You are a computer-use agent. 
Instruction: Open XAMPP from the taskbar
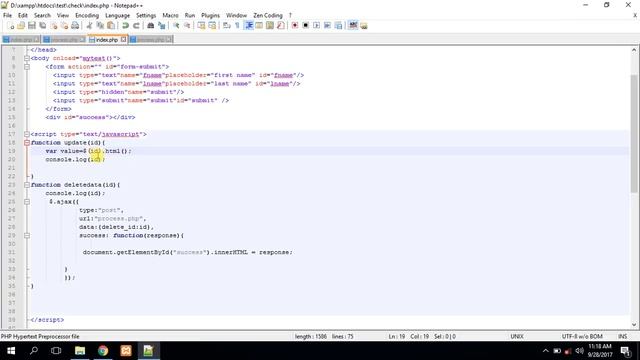[126, 351]
